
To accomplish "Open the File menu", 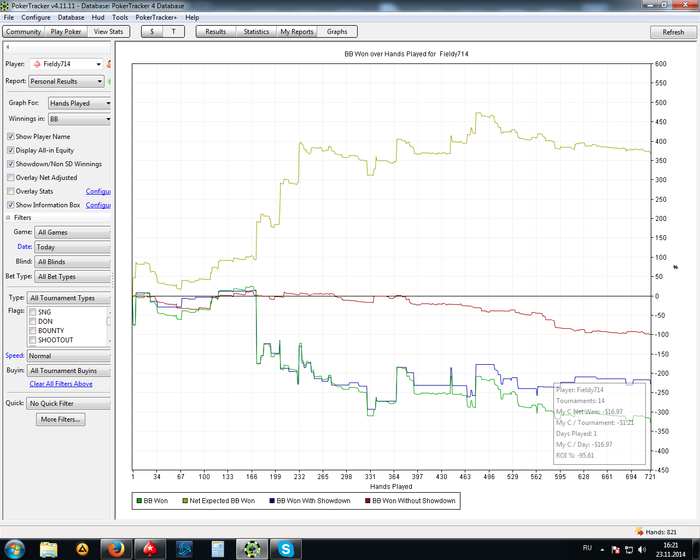I will tap(9, 17).
